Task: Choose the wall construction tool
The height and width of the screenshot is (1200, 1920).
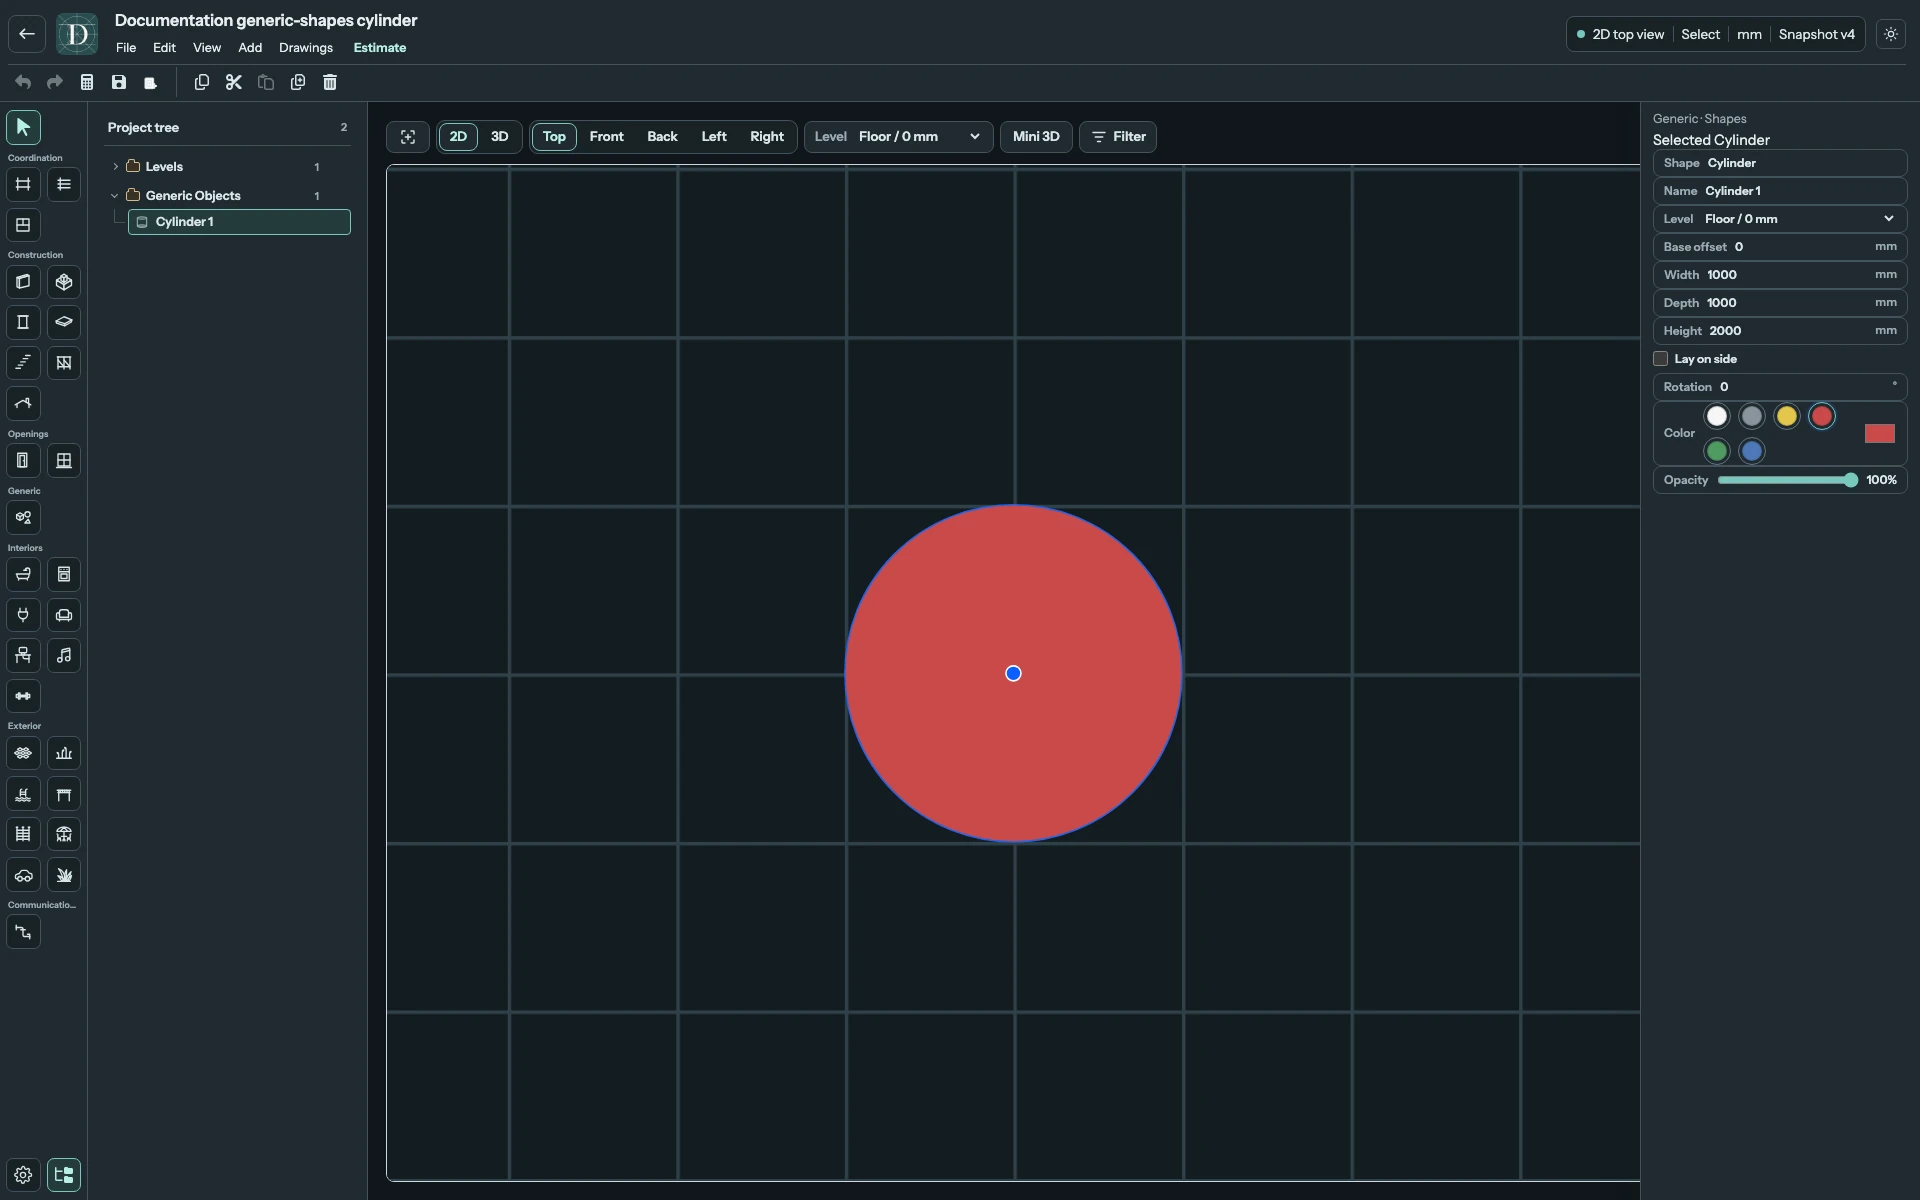Action: pos(23,282)
